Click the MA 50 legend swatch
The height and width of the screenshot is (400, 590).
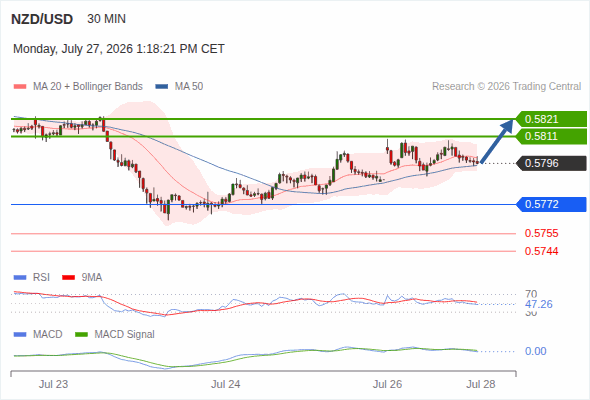click(x=162, y=87)
